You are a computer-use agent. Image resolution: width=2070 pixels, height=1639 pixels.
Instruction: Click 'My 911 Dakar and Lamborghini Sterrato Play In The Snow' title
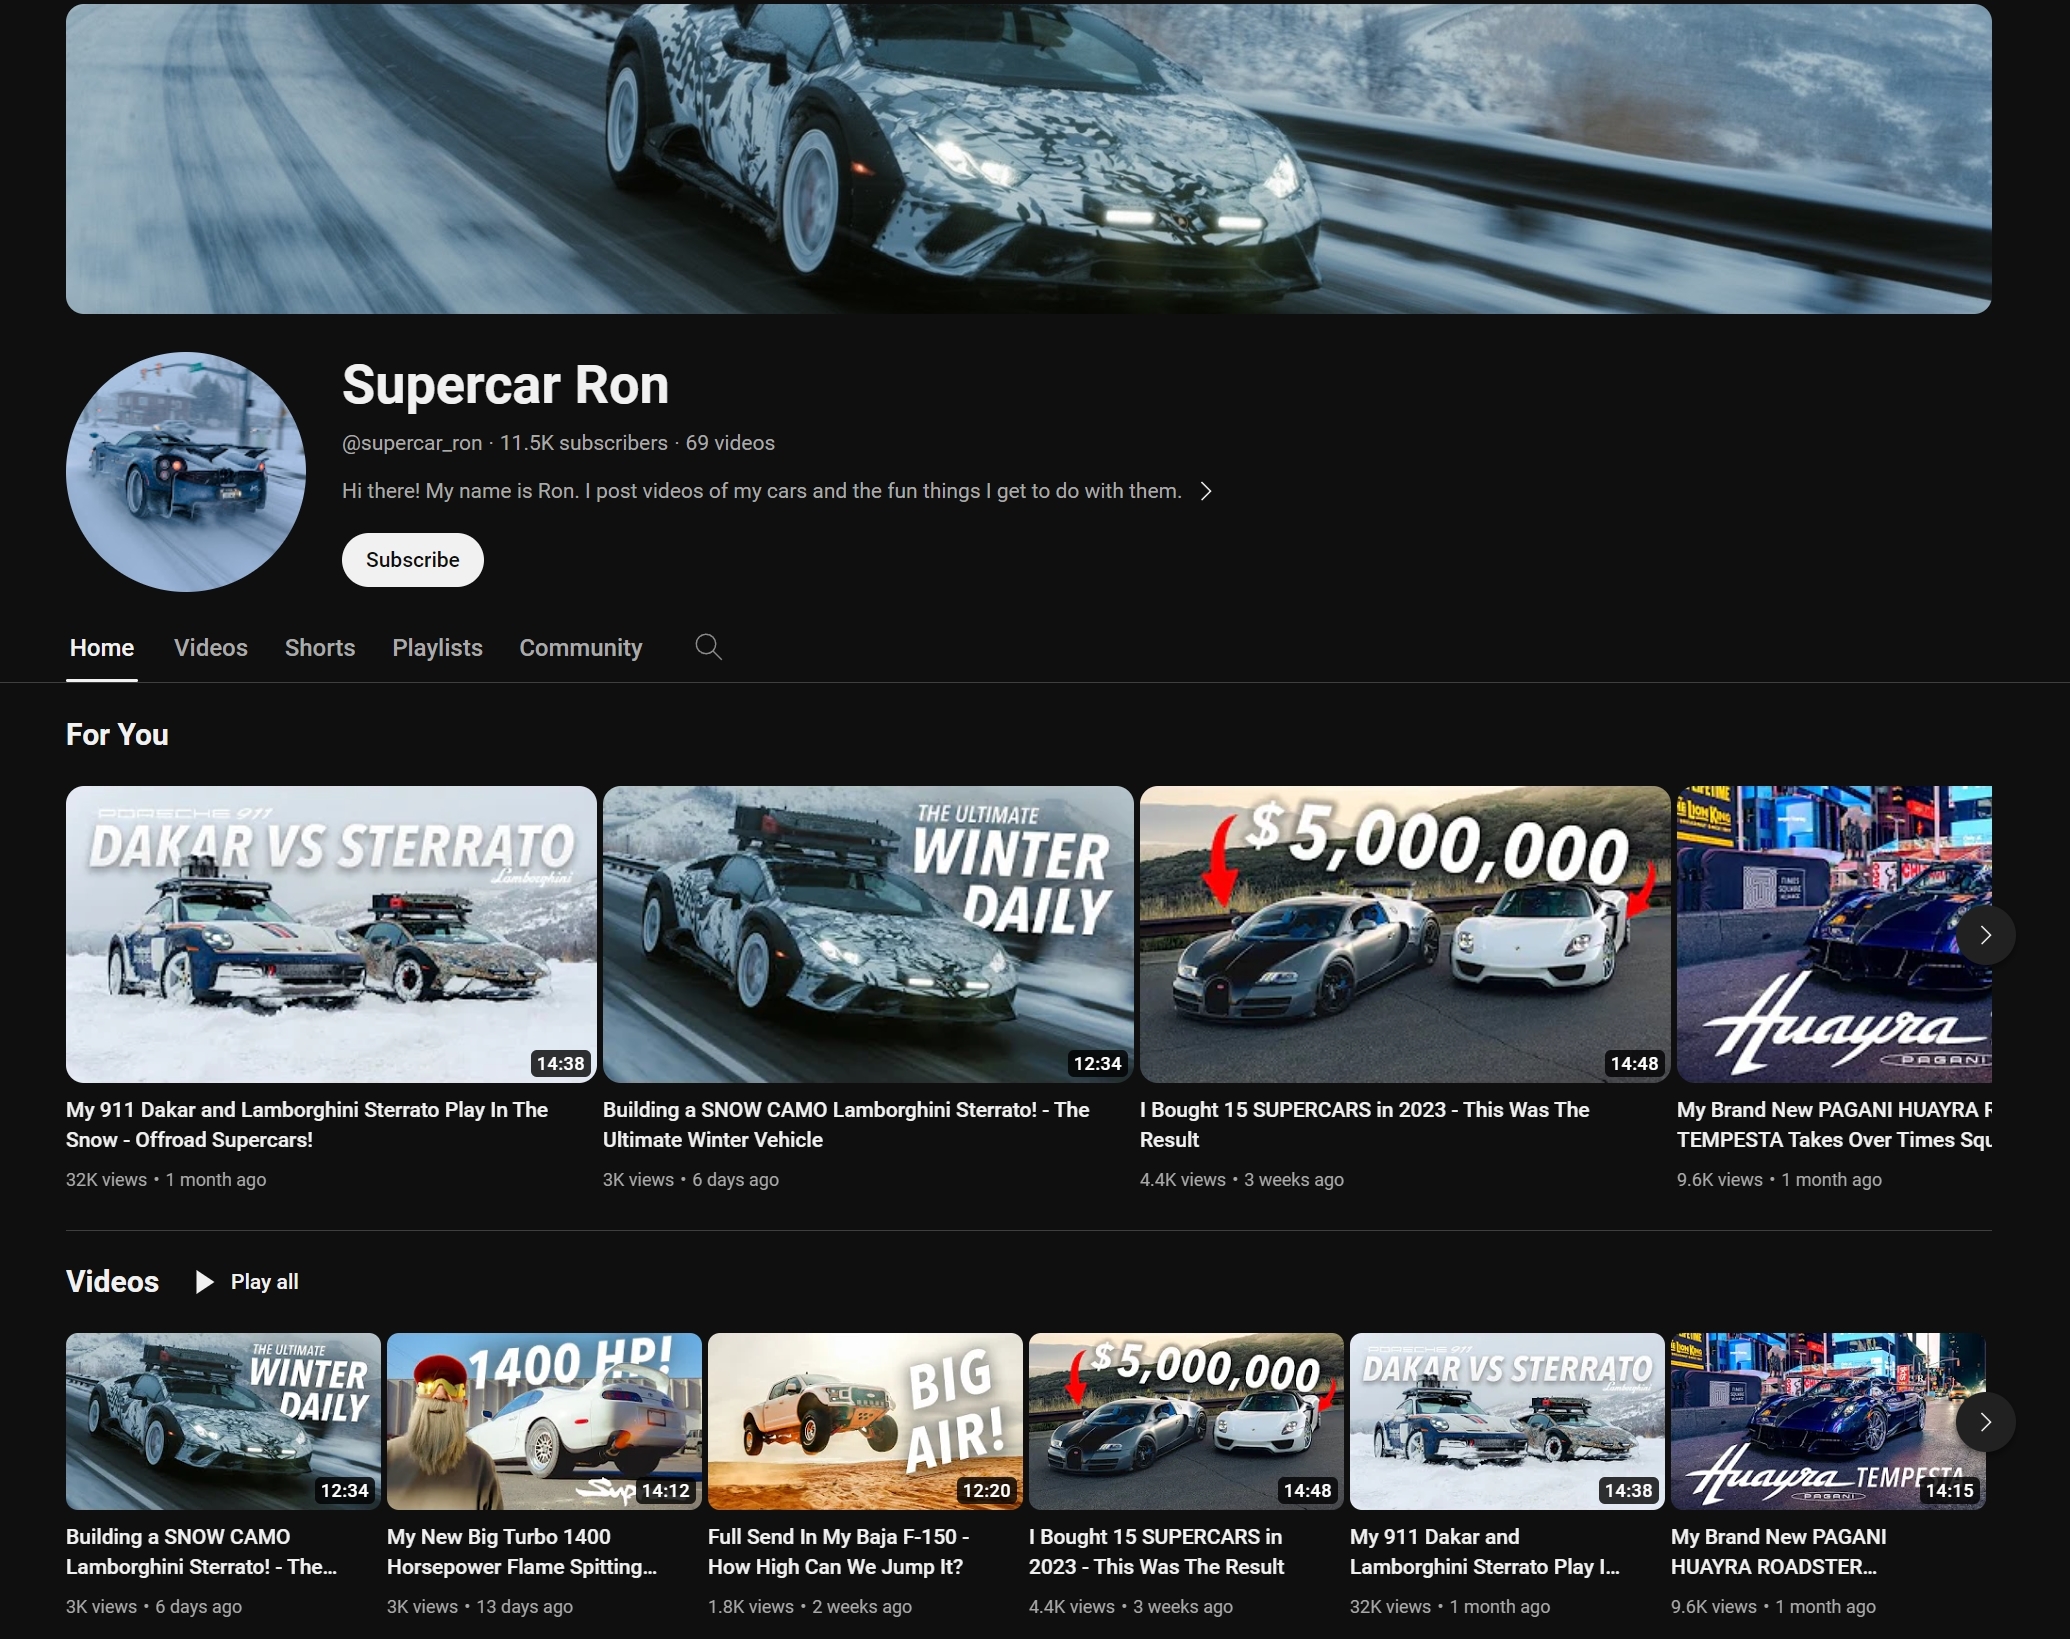(307, 1125)
